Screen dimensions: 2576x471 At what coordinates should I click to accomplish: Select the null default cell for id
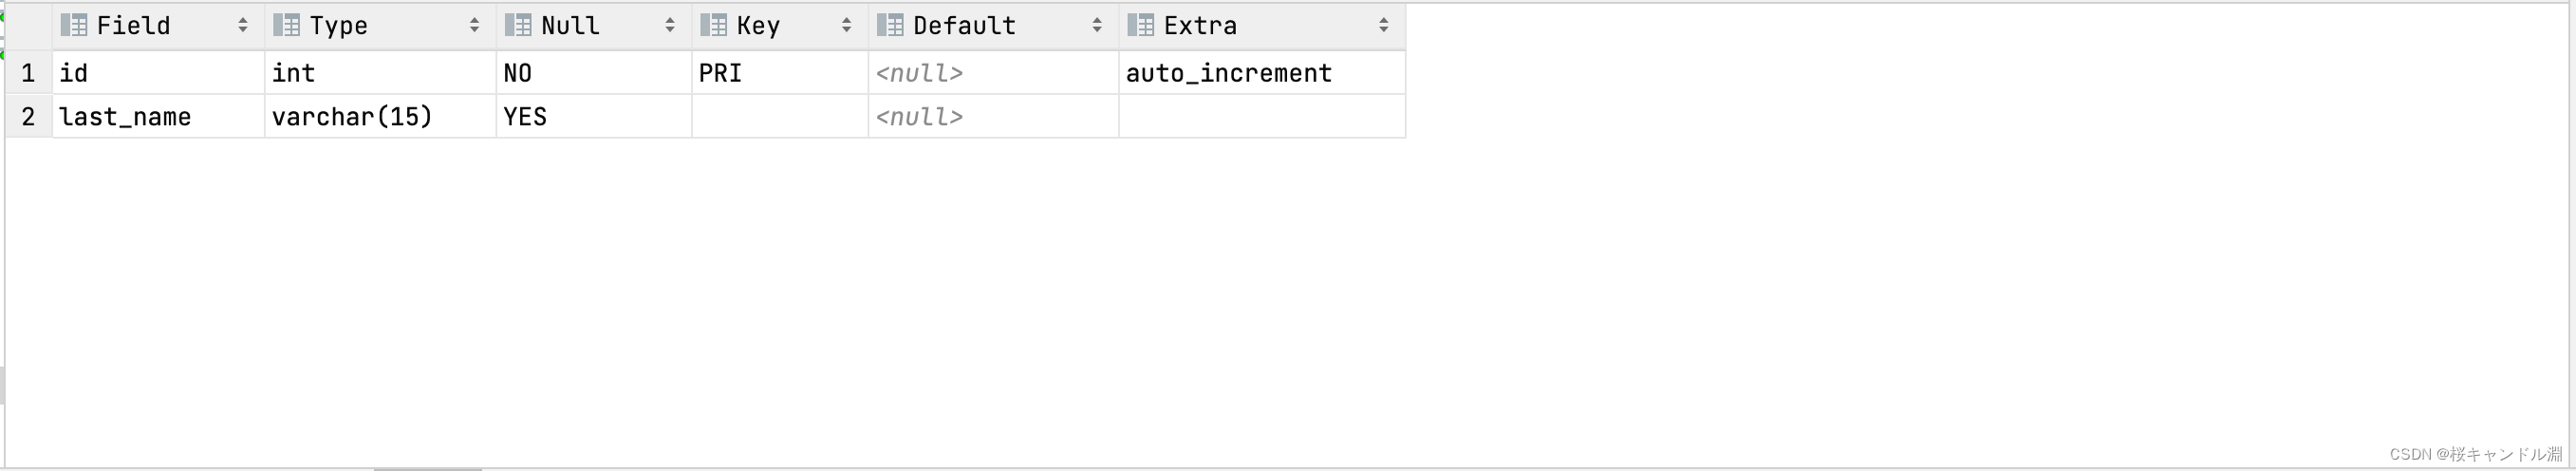pos(994,73)
